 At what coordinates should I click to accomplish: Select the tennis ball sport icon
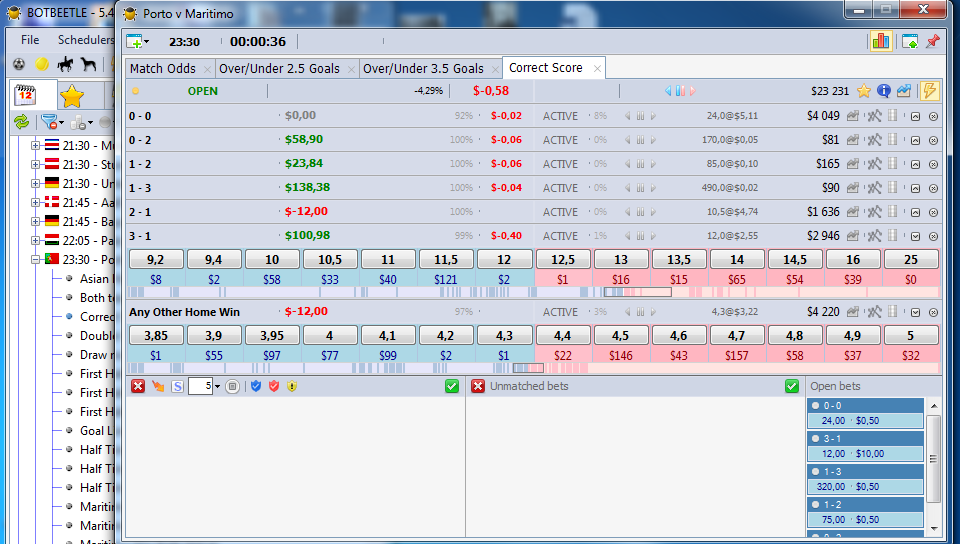point(42,64)
